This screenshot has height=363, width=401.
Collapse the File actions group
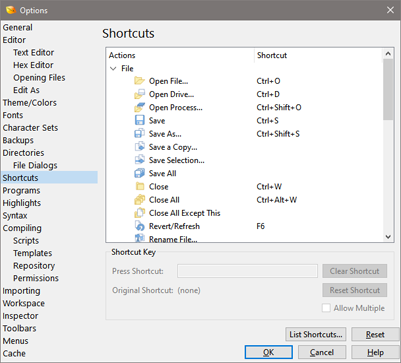click(x=113, y=69)
